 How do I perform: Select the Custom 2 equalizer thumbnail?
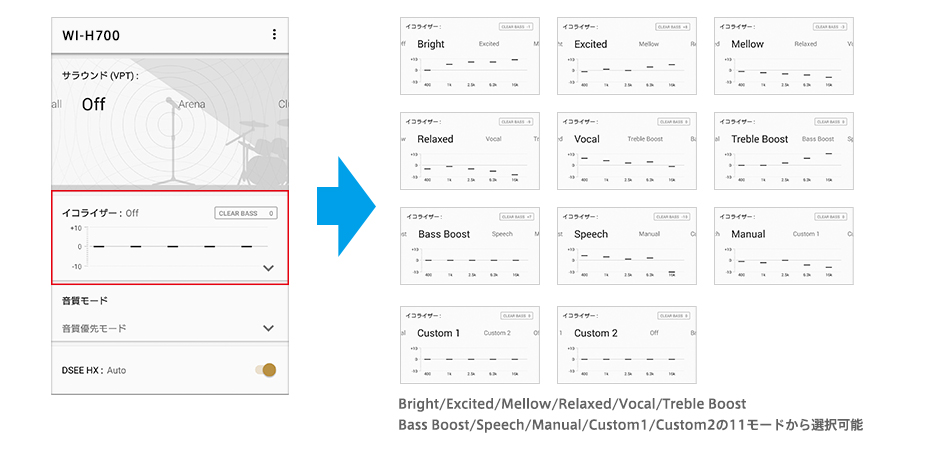pyautogui.click(x=626, y=345)
